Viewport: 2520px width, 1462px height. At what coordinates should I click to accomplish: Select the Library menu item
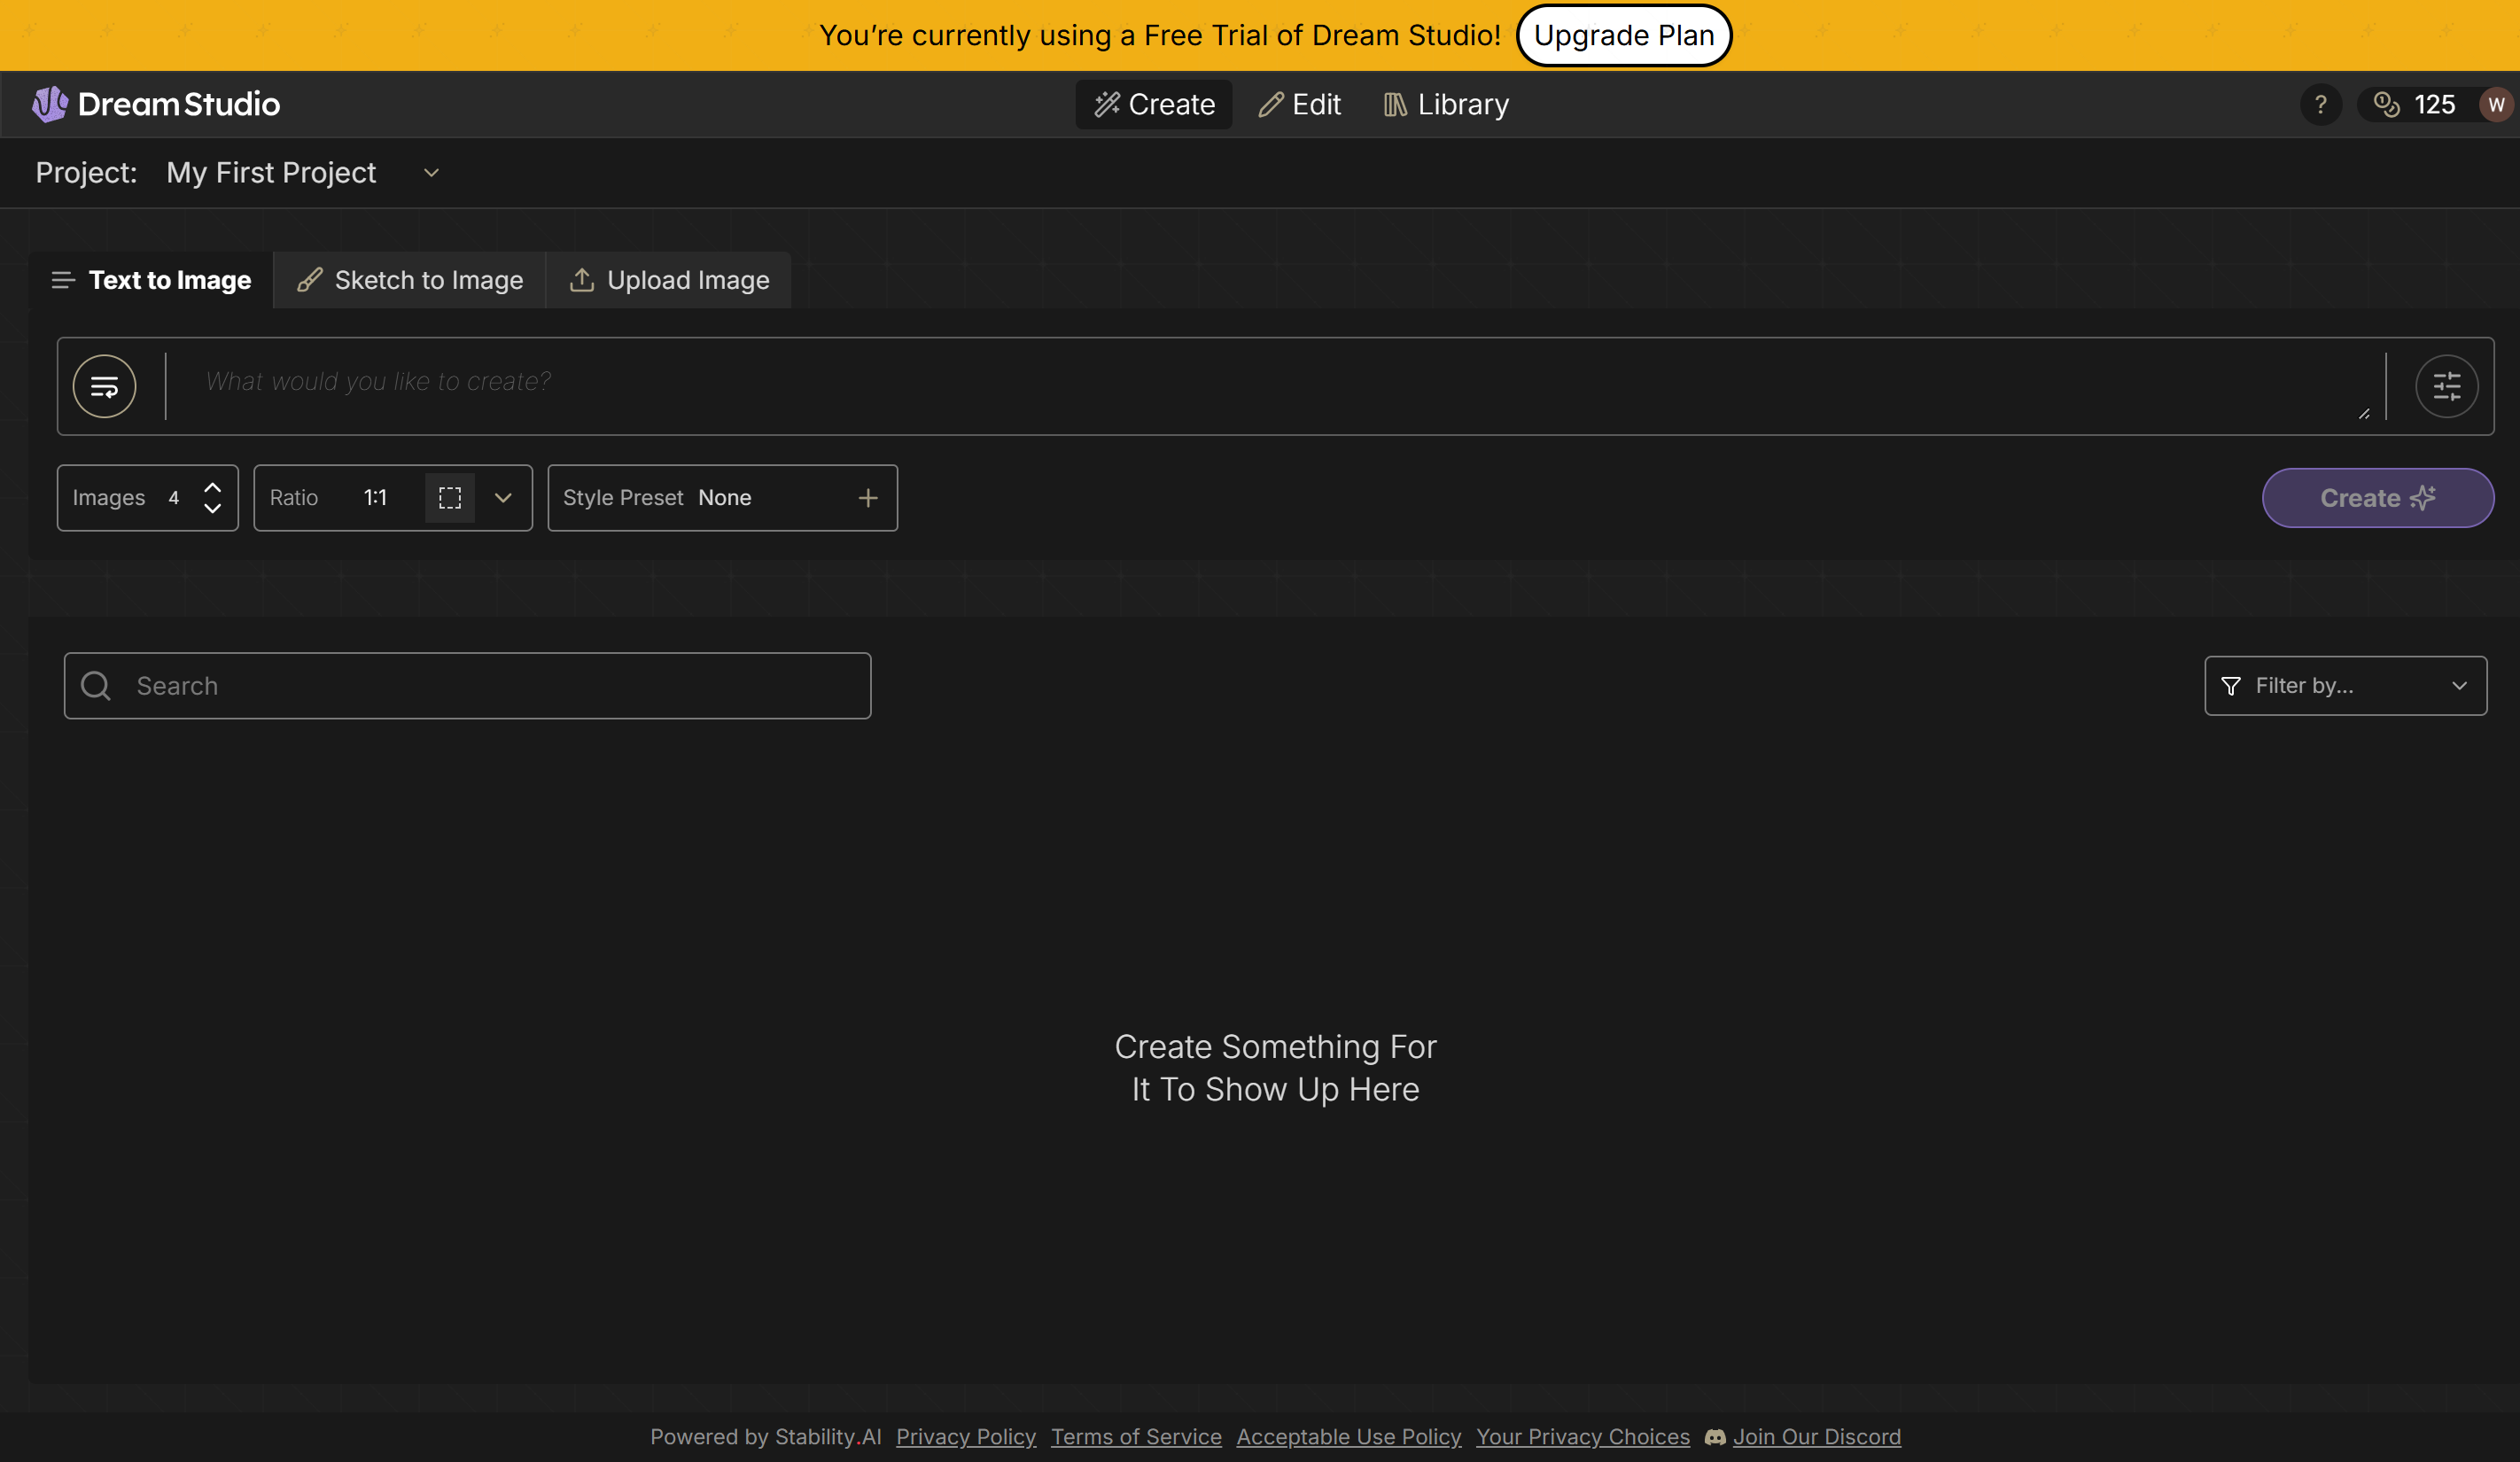coord(1444,104)
